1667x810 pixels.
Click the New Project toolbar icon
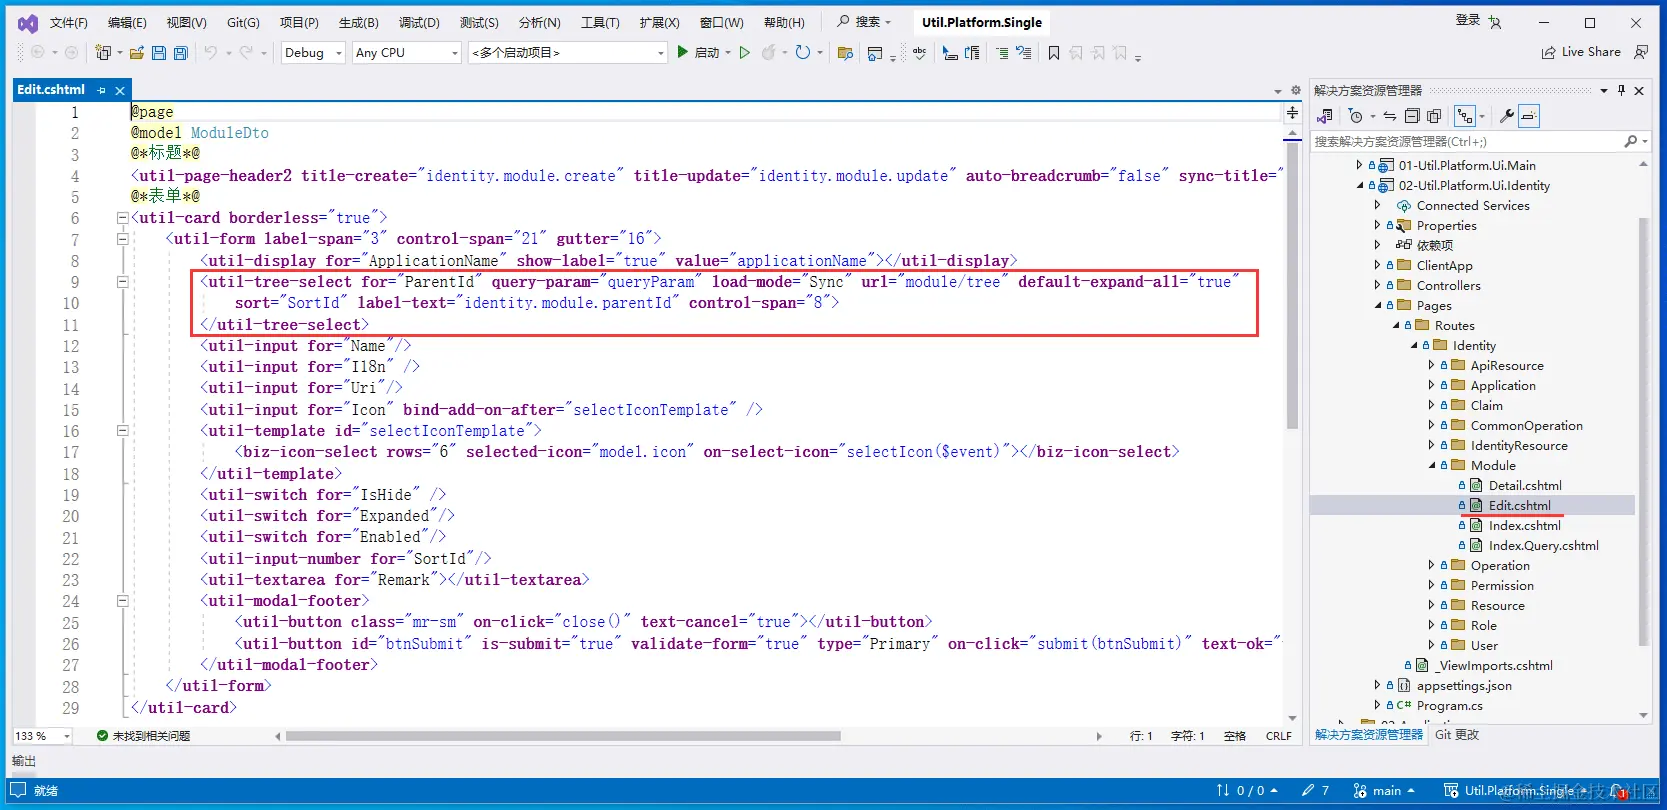tap(103, 52)
